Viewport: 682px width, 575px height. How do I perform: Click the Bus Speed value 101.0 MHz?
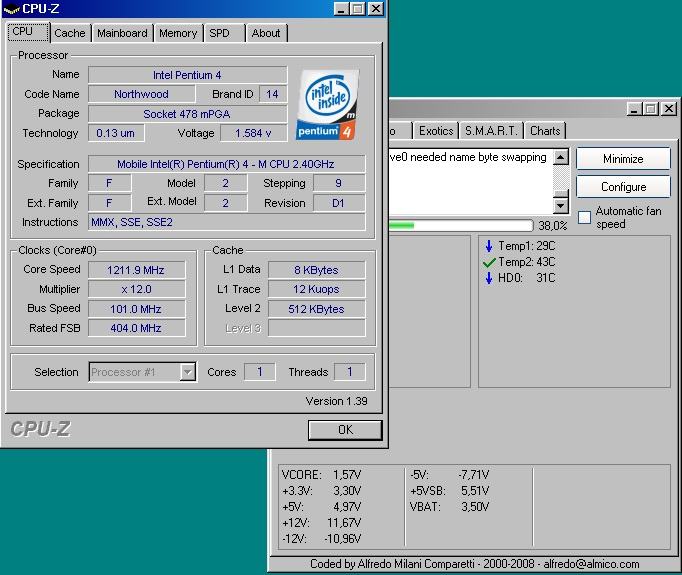tap(137, 309)
